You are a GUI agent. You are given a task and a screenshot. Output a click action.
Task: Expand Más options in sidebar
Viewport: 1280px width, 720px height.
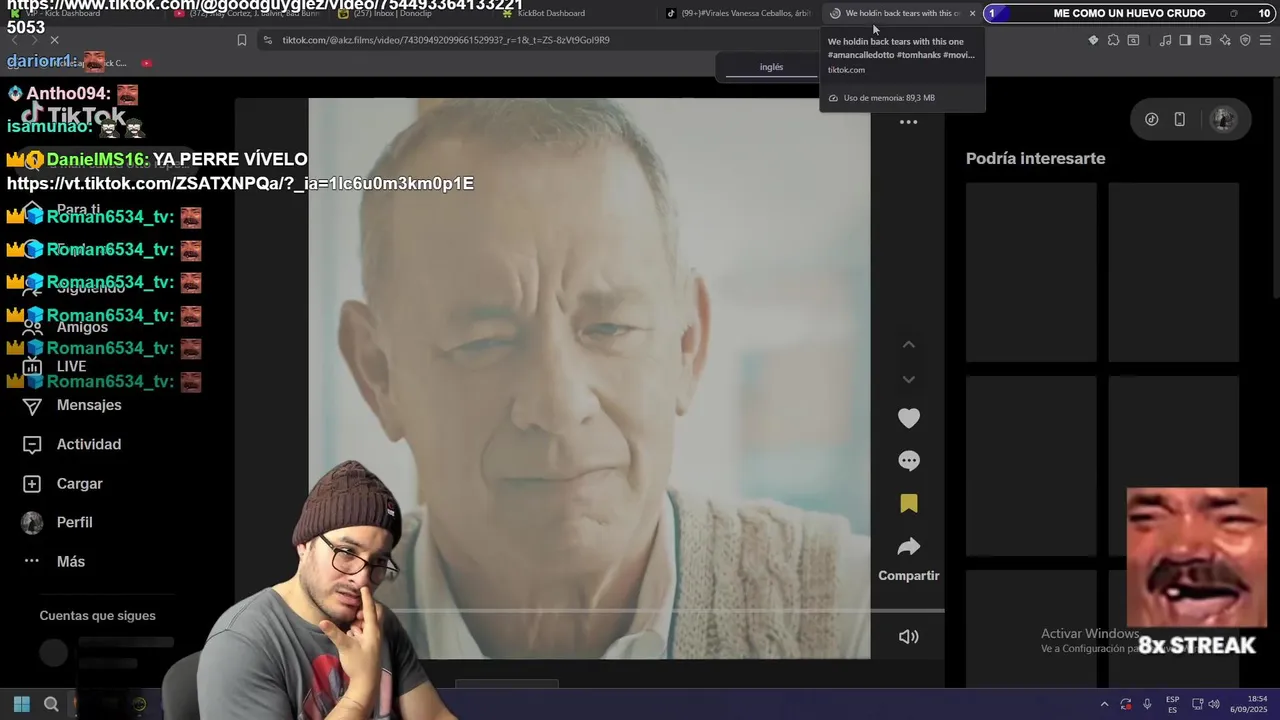70,561
